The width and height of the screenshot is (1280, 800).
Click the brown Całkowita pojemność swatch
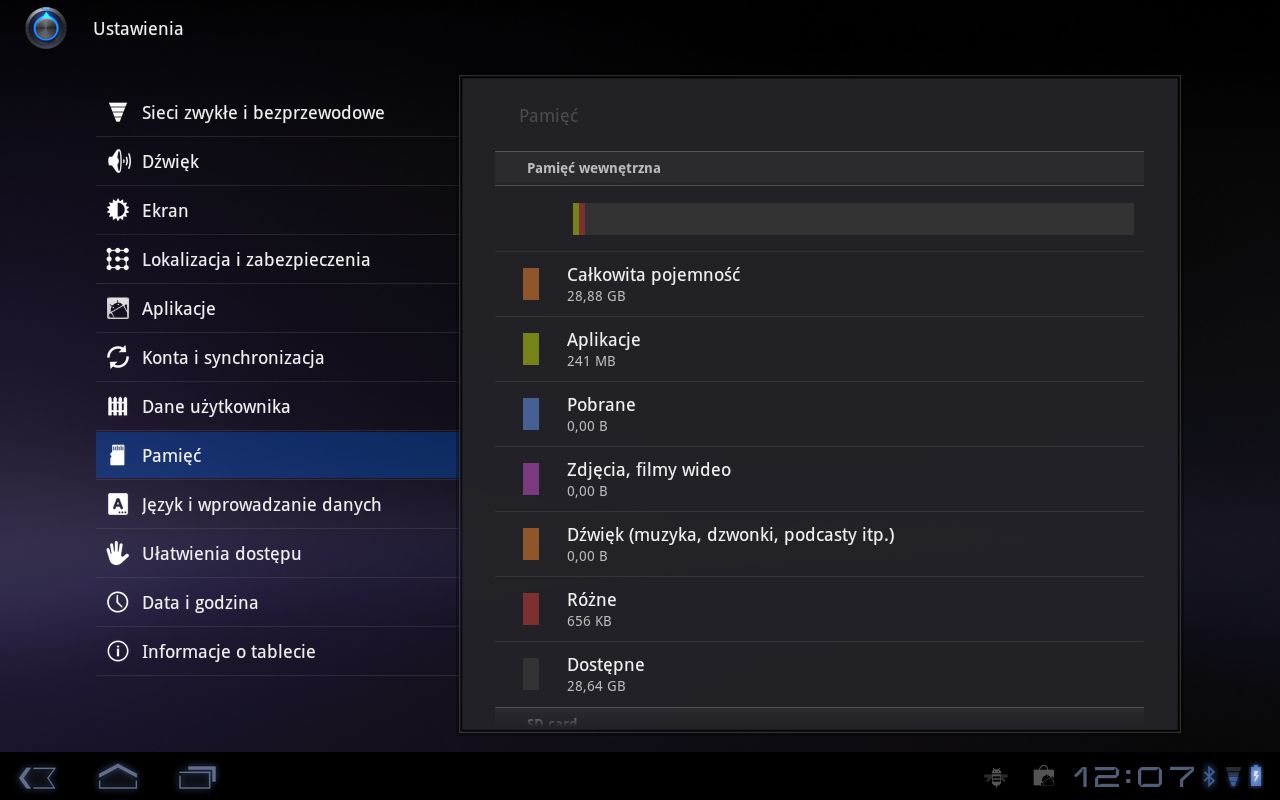[531, 284]
